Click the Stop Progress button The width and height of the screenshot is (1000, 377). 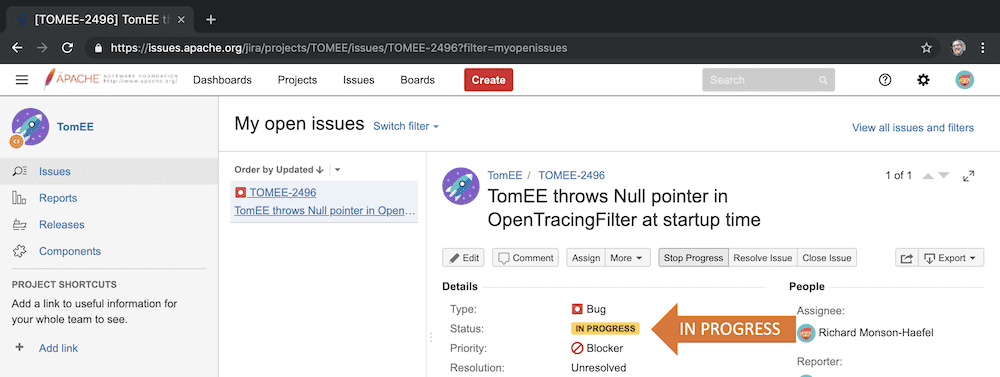click(693, 258)
